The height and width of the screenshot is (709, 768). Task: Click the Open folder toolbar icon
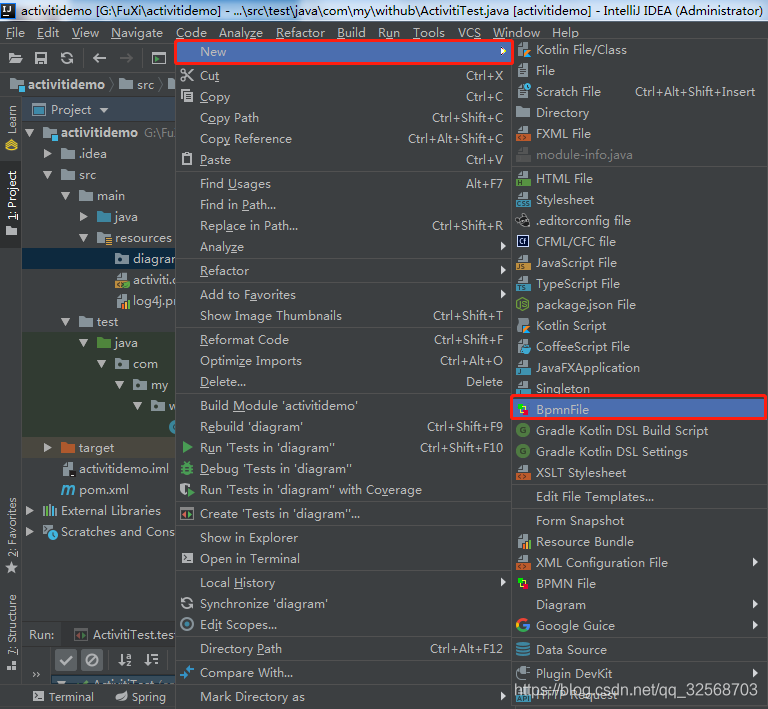16,59
